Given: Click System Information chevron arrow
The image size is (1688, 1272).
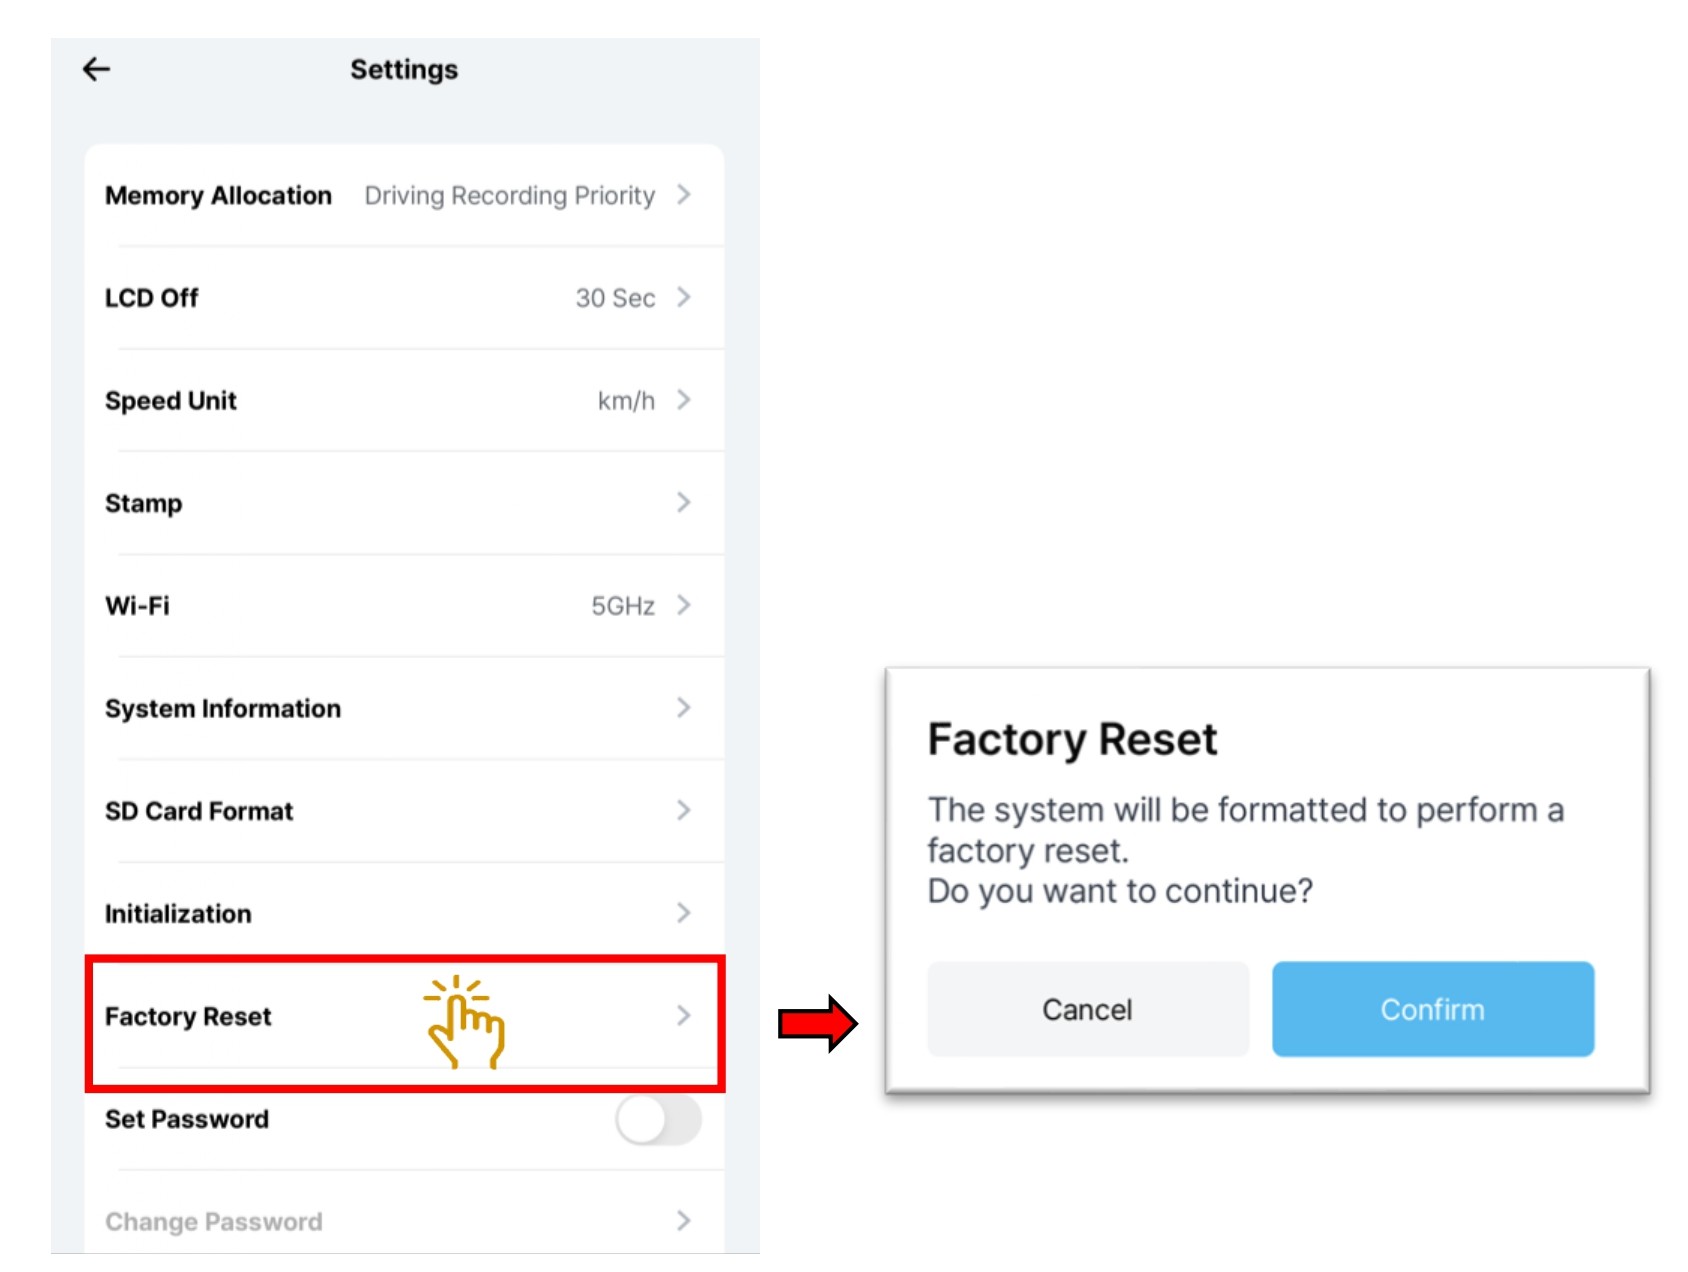Looking at the screenshot, I should 684,708.
